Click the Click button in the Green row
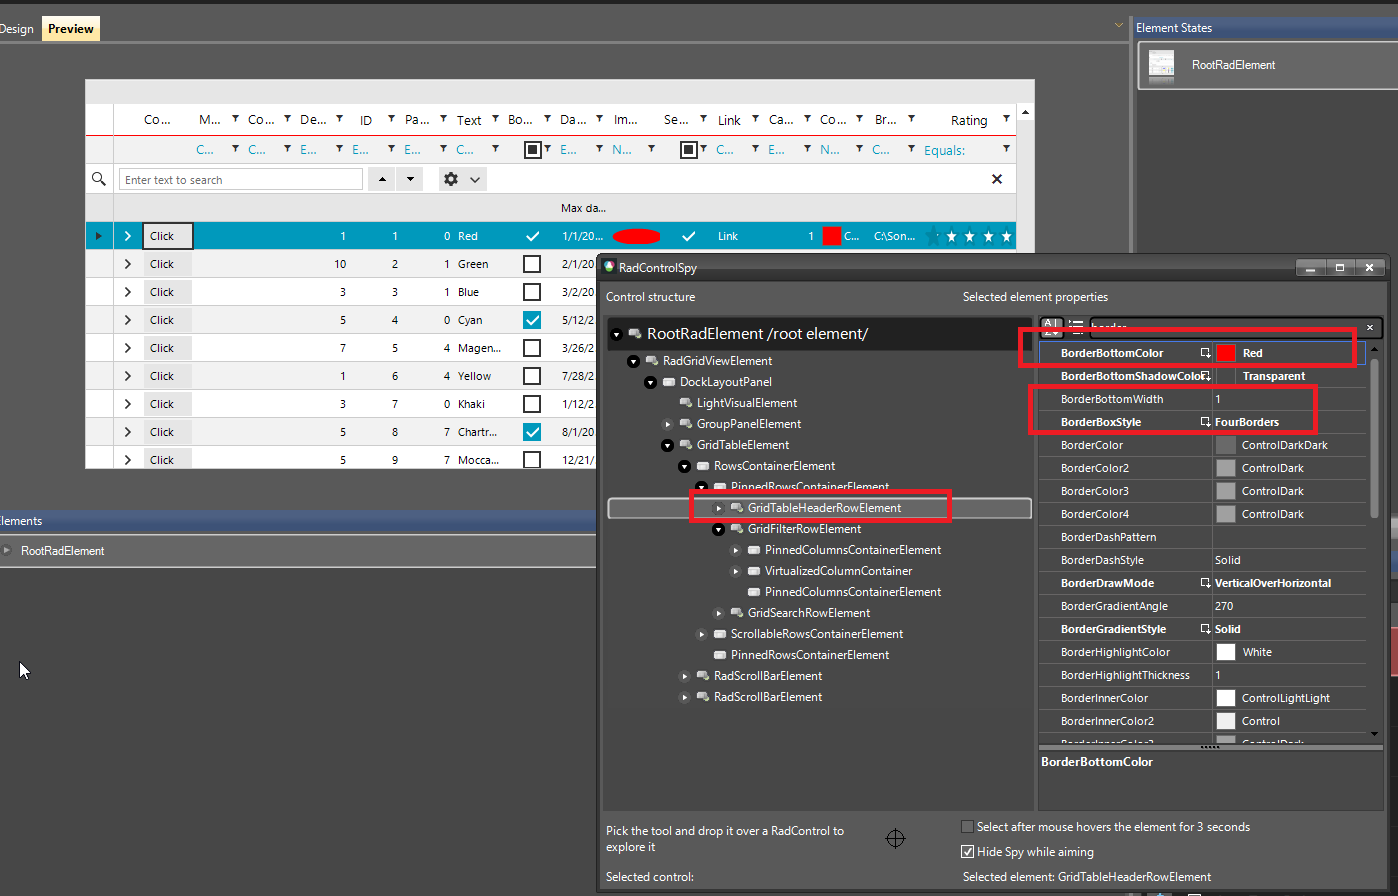The image size is (1398, 896). [167, 263]
